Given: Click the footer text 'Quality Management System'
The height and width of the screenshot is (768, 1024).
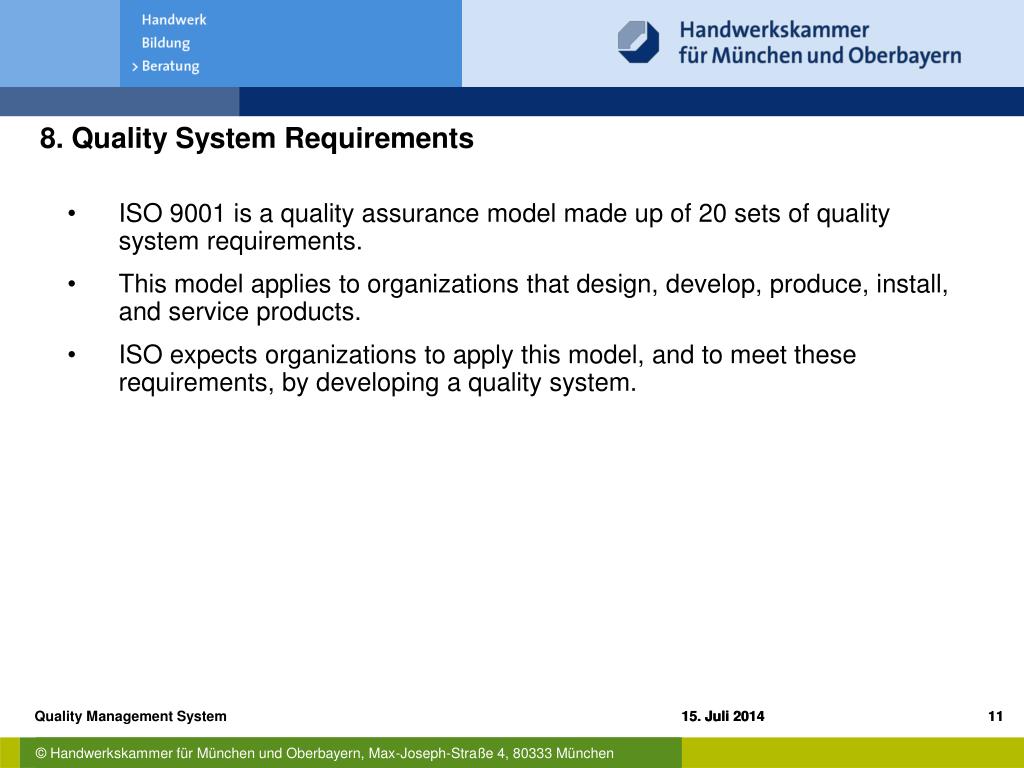Looking at the screenshot, I should coord(131,716).
